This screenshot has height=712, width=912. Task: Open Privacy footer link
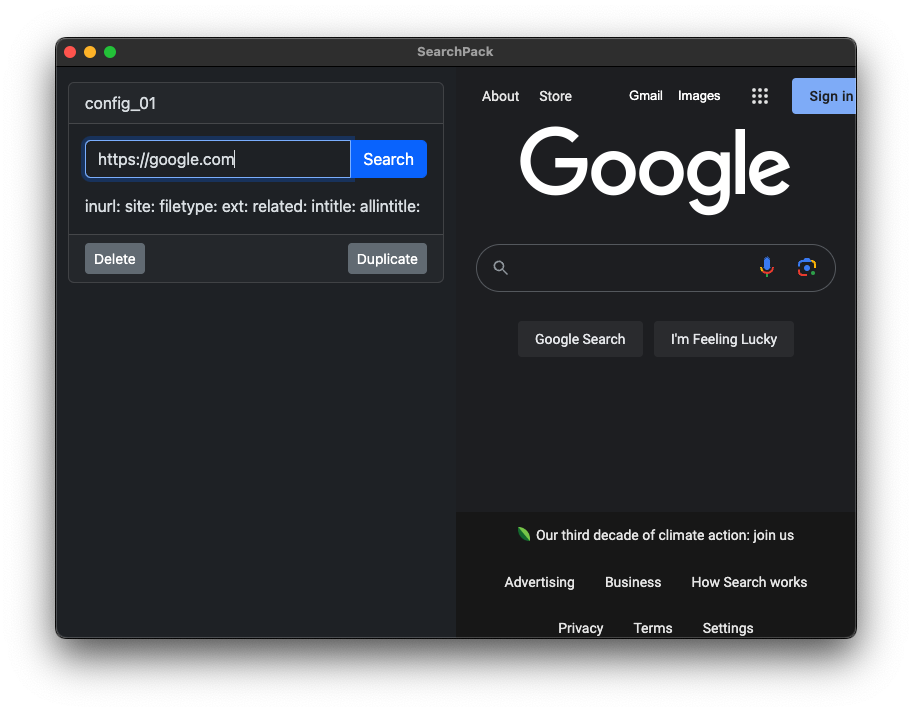click(580, 628)
